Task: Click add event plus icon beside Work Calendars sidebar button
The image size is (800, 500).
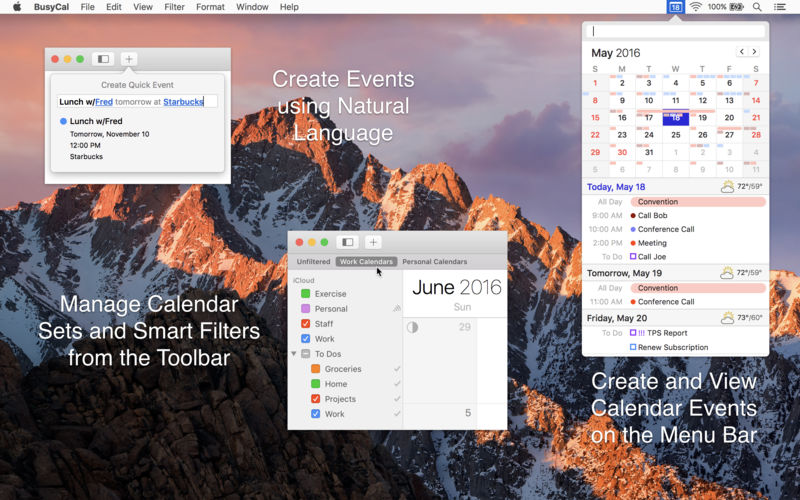Action: [373, 242]
